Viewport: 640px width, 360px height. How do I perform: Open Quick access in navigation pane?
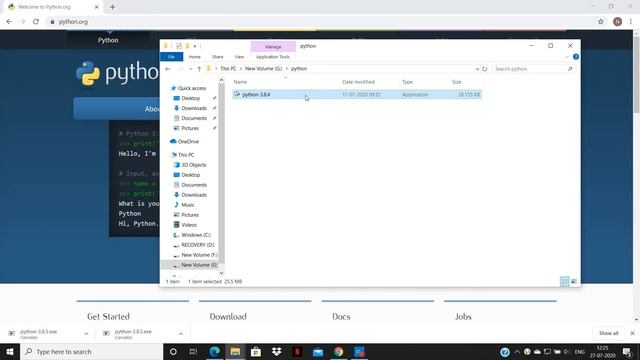(191, 88)
